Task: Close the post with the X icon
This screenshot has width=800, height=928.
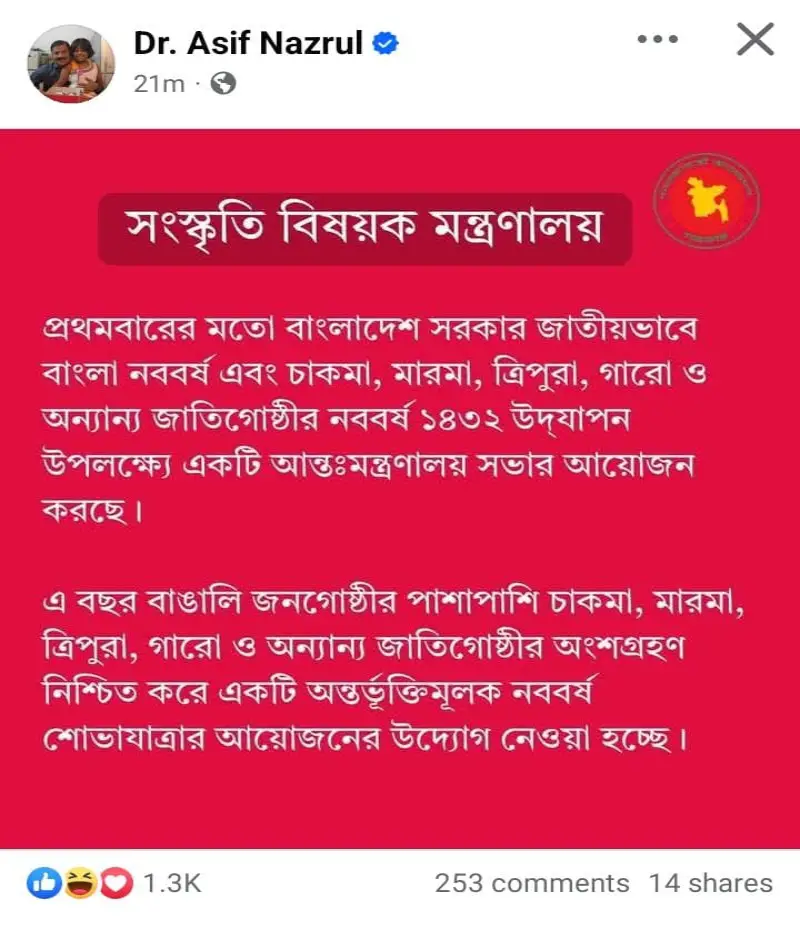Action: point(755,39)
